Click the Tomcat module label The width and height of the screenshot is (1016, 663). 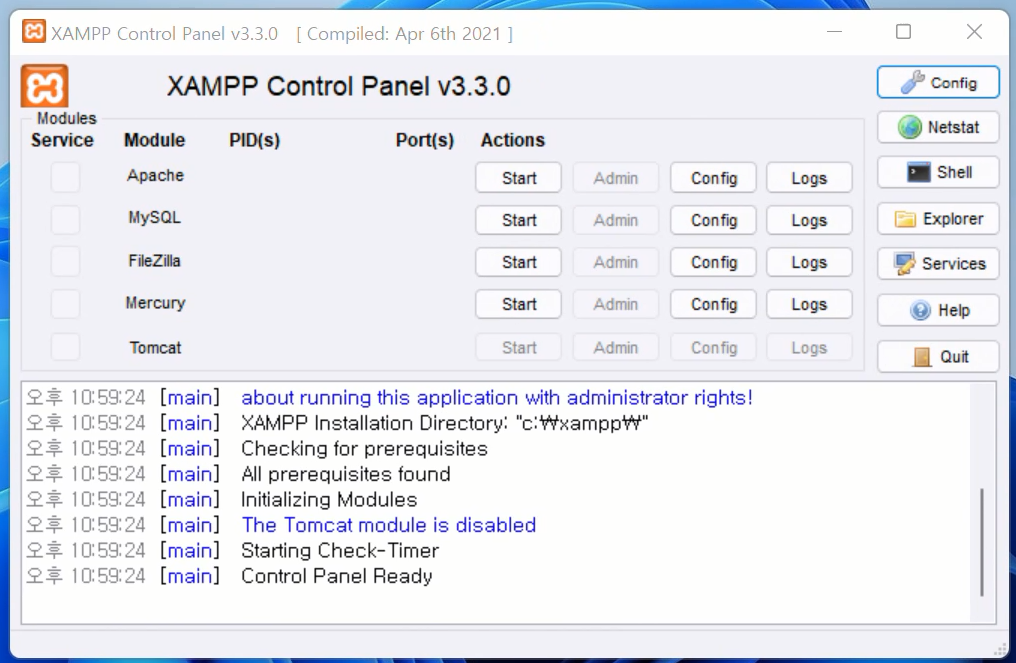[x=155, y=348]
